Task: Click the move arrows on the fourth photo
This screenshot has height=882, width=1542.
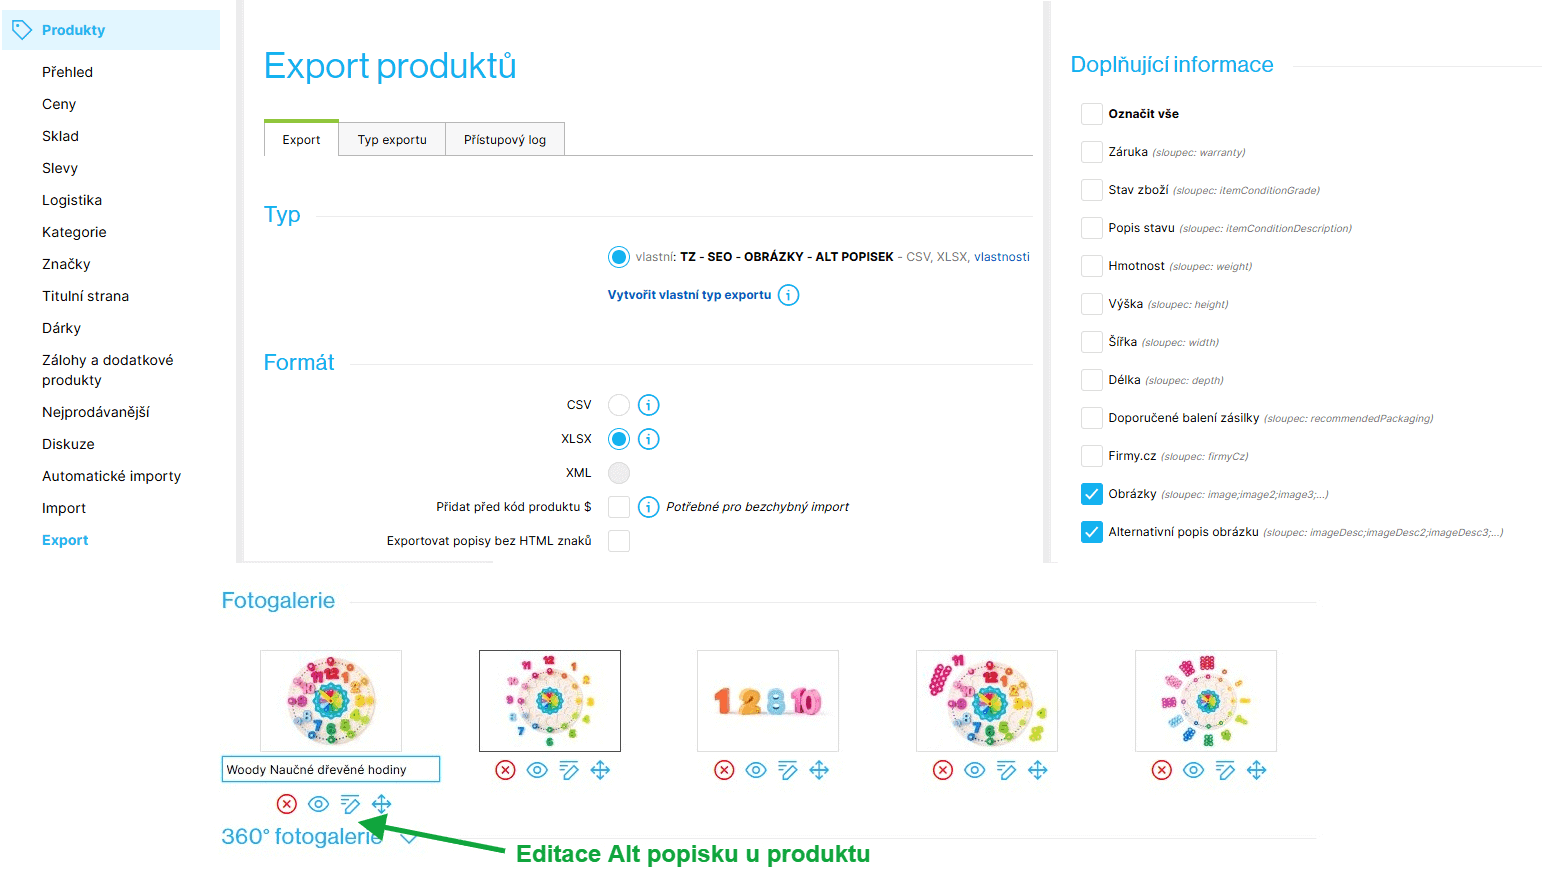Action: click(1038, 770)
